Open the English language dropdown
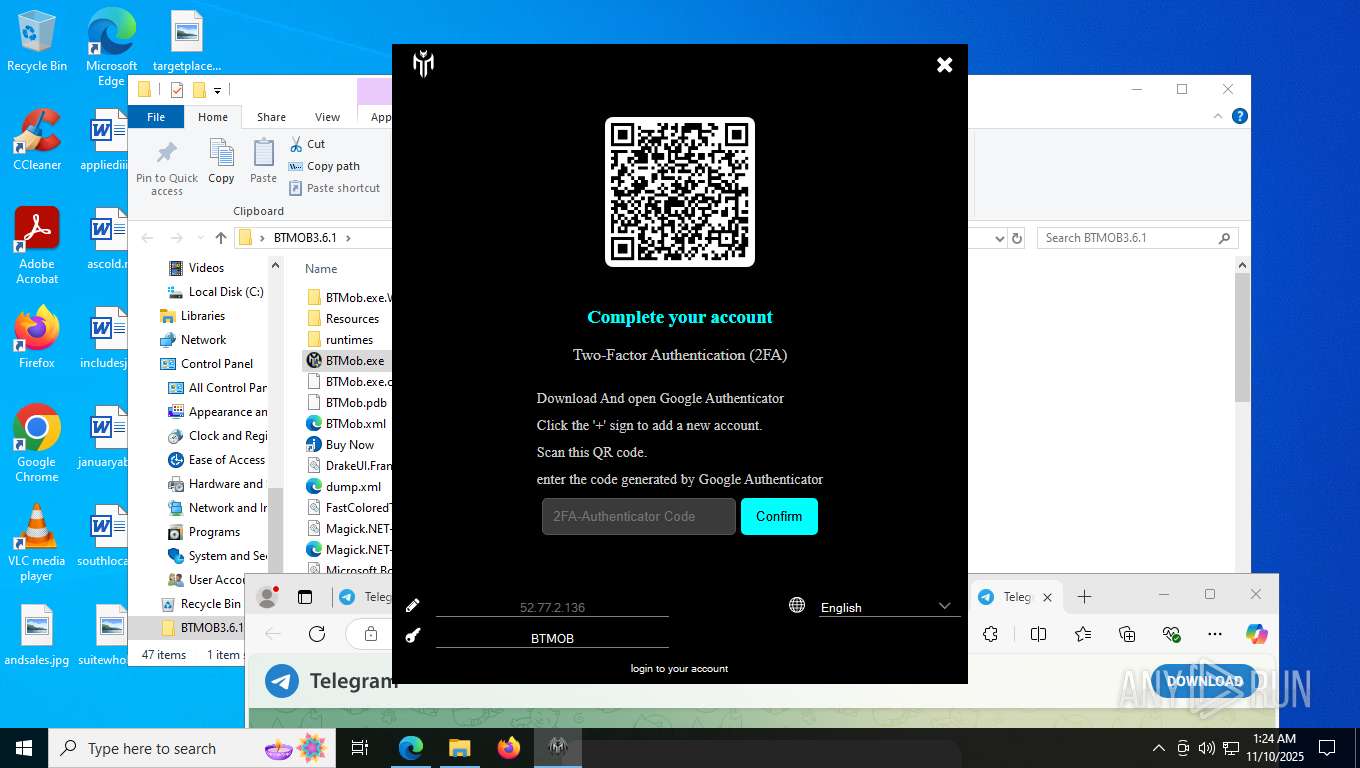Viewport: 1360px width, 768px height. coord(889,607)
